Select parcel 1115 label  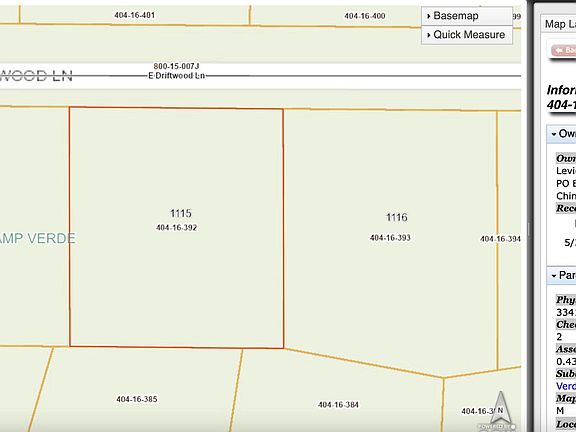click(x=181, y=213)
